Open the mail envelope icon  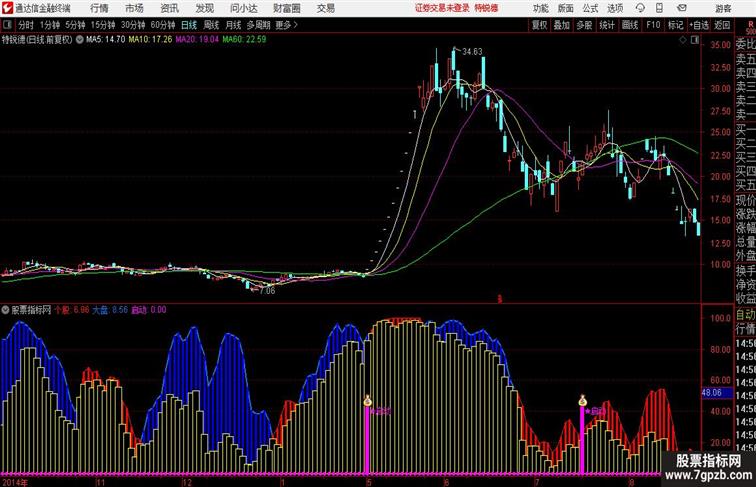(682, 8)
